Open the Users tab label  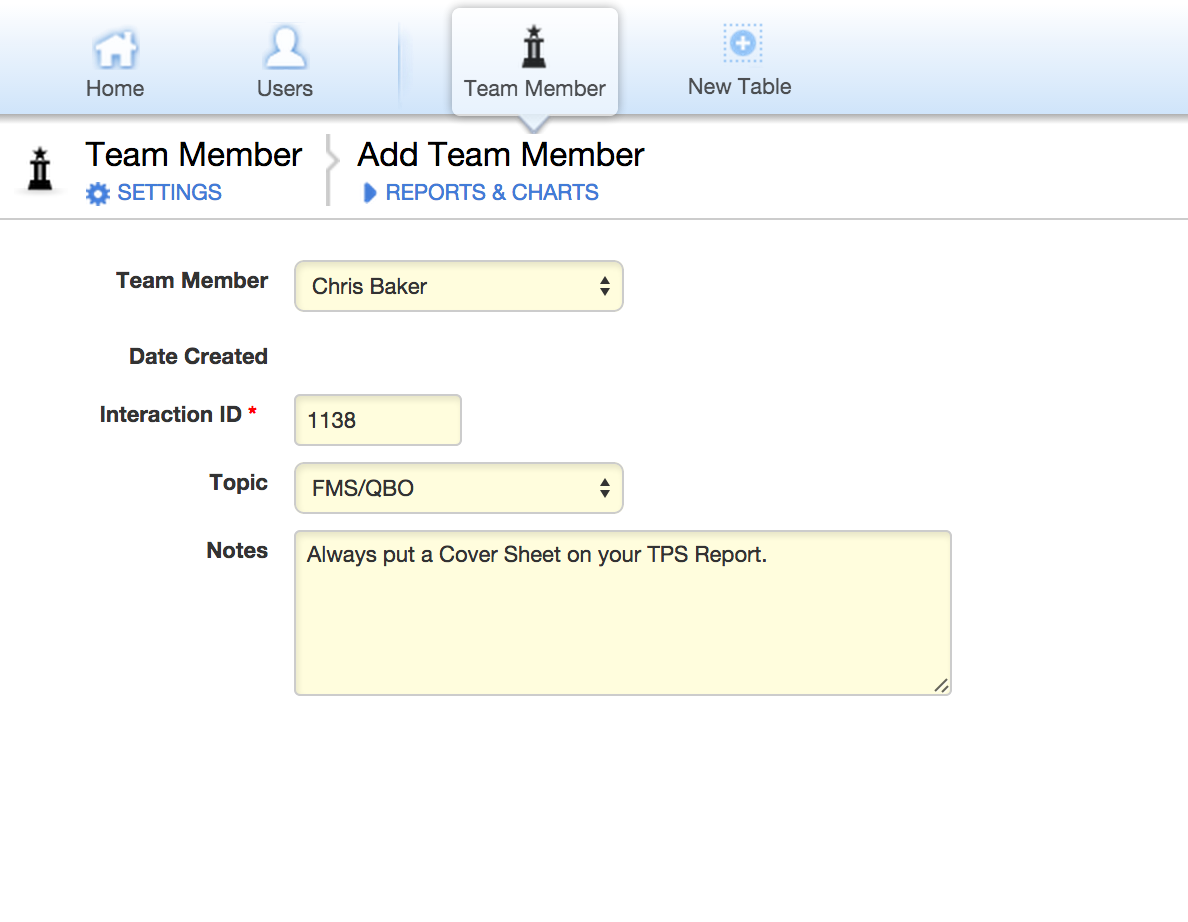(285, 89)
